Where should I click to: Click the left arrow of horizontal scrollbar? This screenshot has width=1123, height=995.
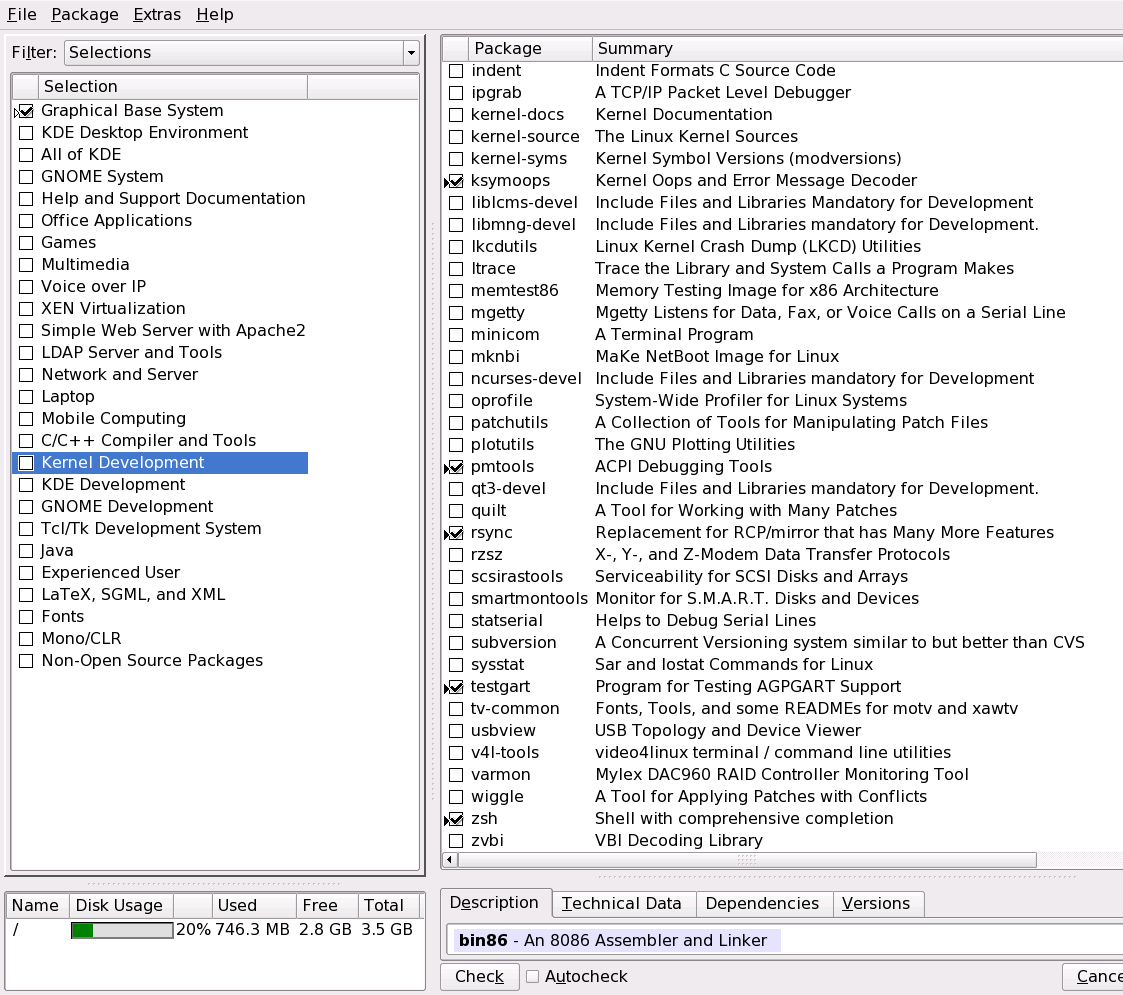pos(450,860)
